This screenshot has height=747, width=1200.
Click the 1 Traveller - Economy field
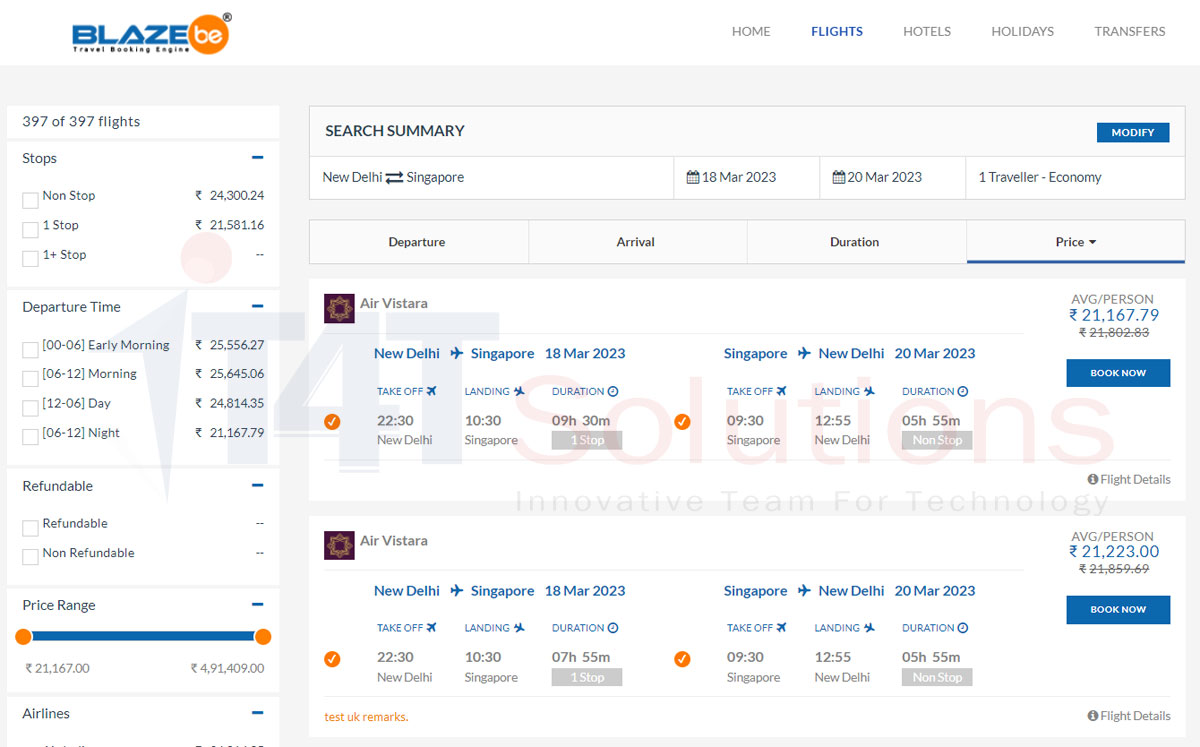click(x=1040, y=176)
